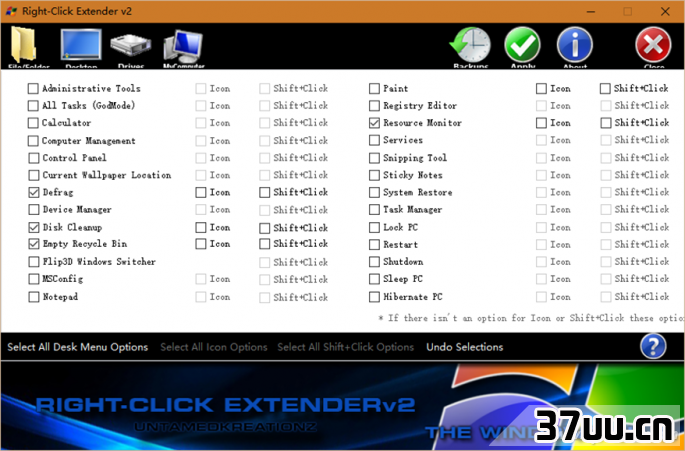Tick the Restart checkbox

[x=374, y=245]
